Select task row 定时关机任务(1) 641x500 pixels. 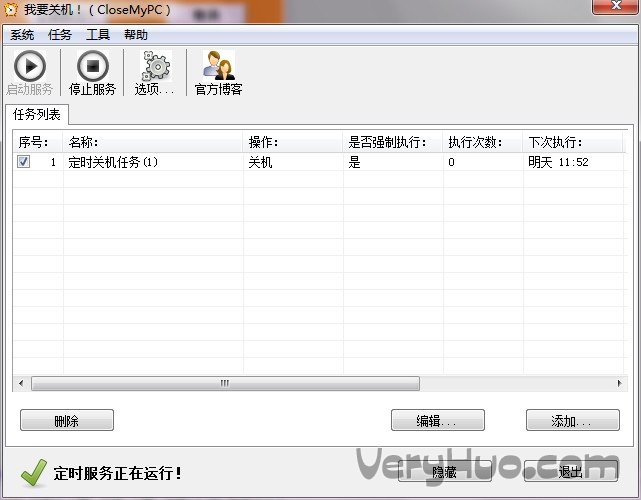click(x=319, y=162)
